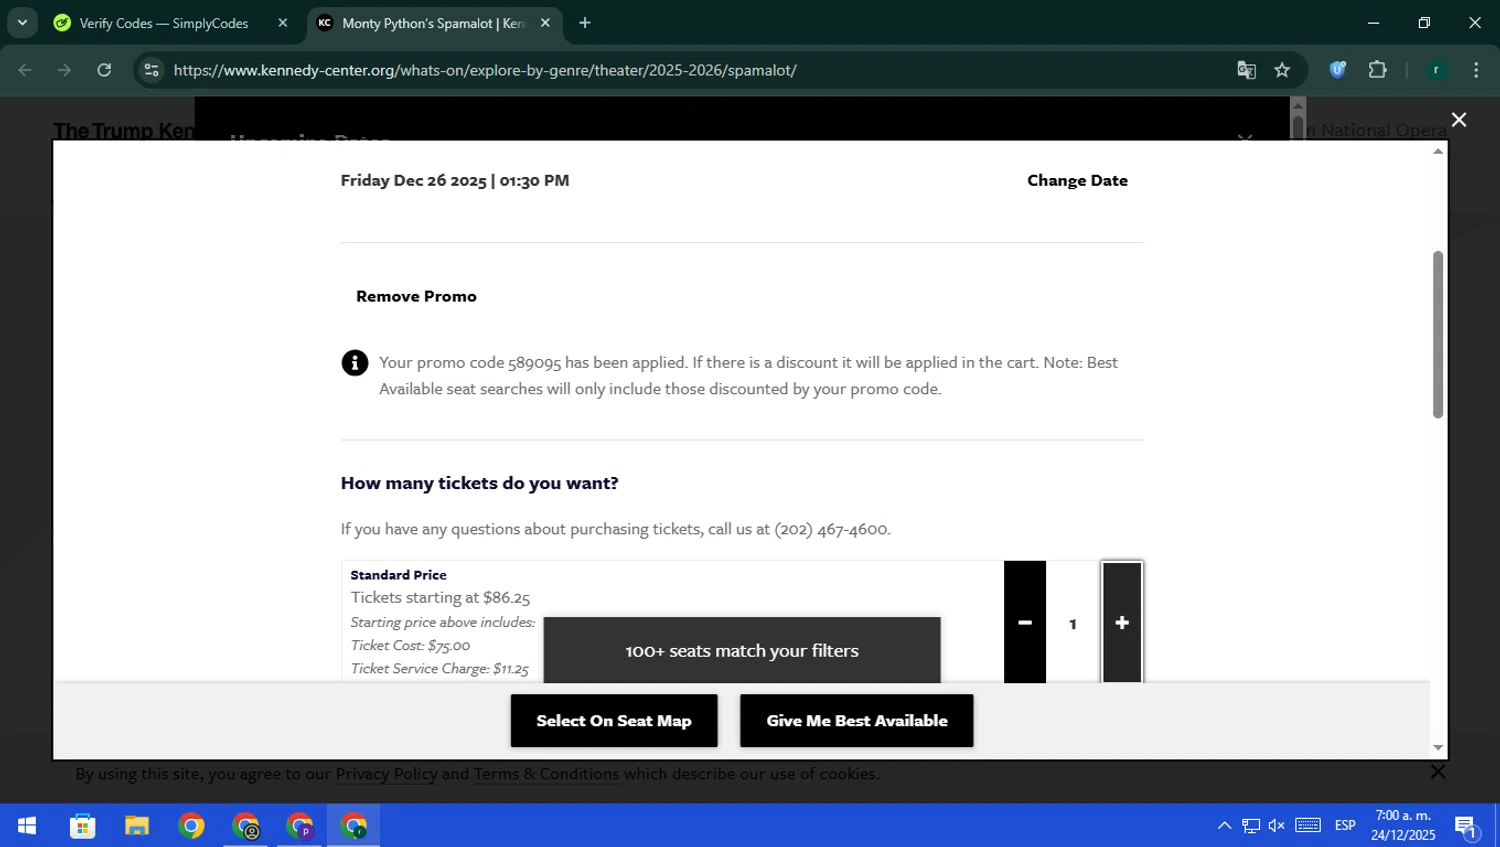
Task: Increase ticket quantity with plus button
Action: pos(1122,622)
